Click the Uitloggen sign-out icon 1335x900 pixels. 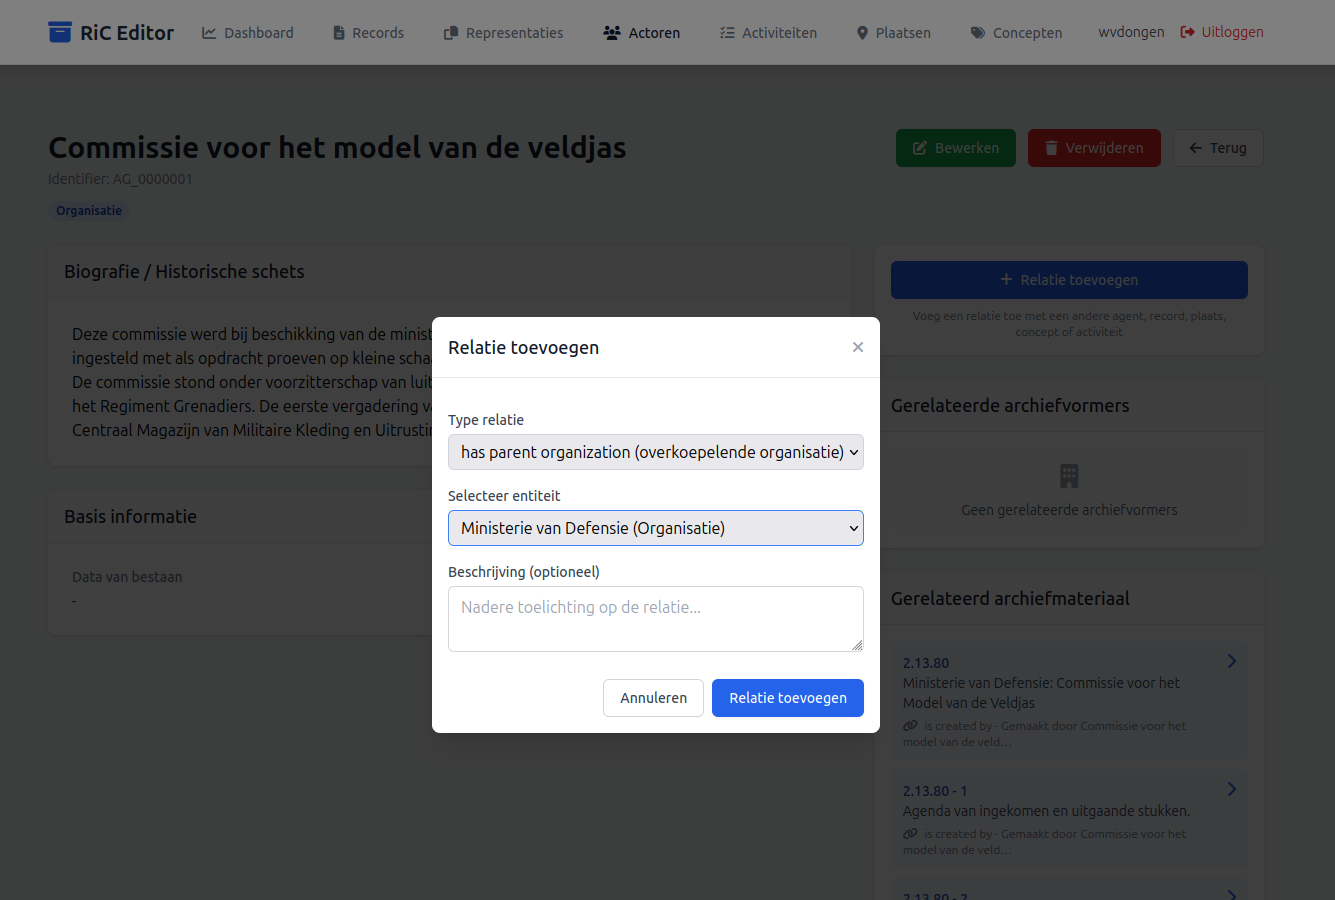click(1188, 32)
